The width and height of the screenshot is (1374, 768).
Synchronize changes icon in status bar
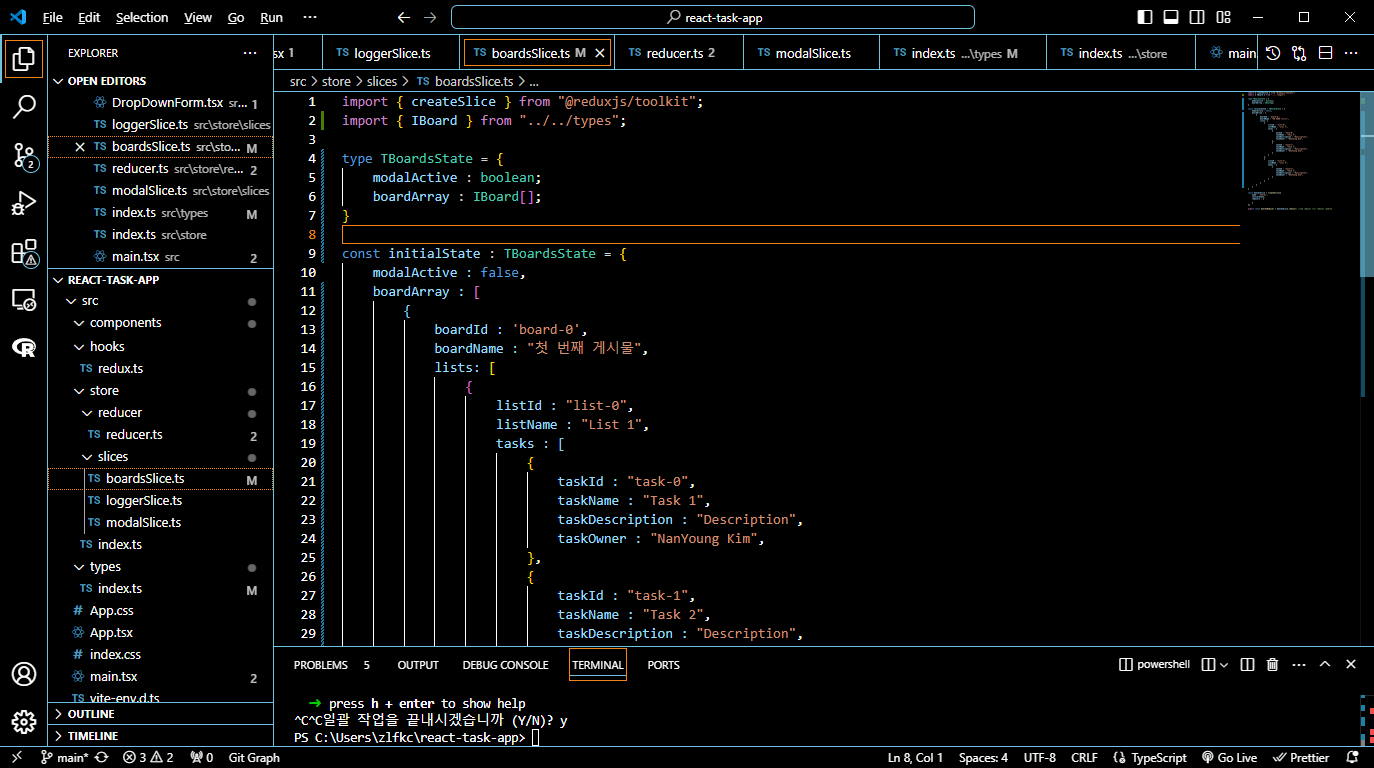102,758
